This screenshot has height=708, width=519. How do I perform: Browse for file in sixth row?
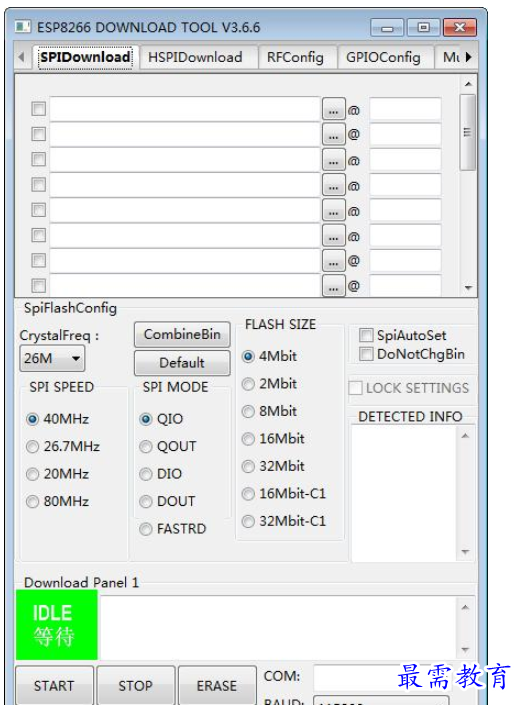click(334, 236)
